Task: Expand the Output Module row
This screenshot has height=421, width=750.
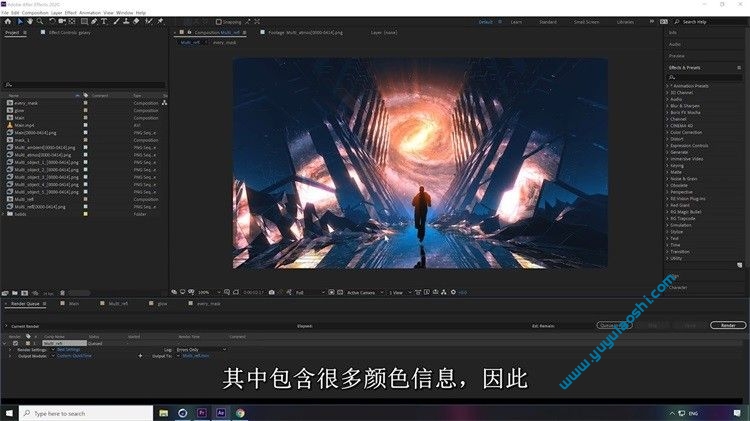Action: [10, 356]
